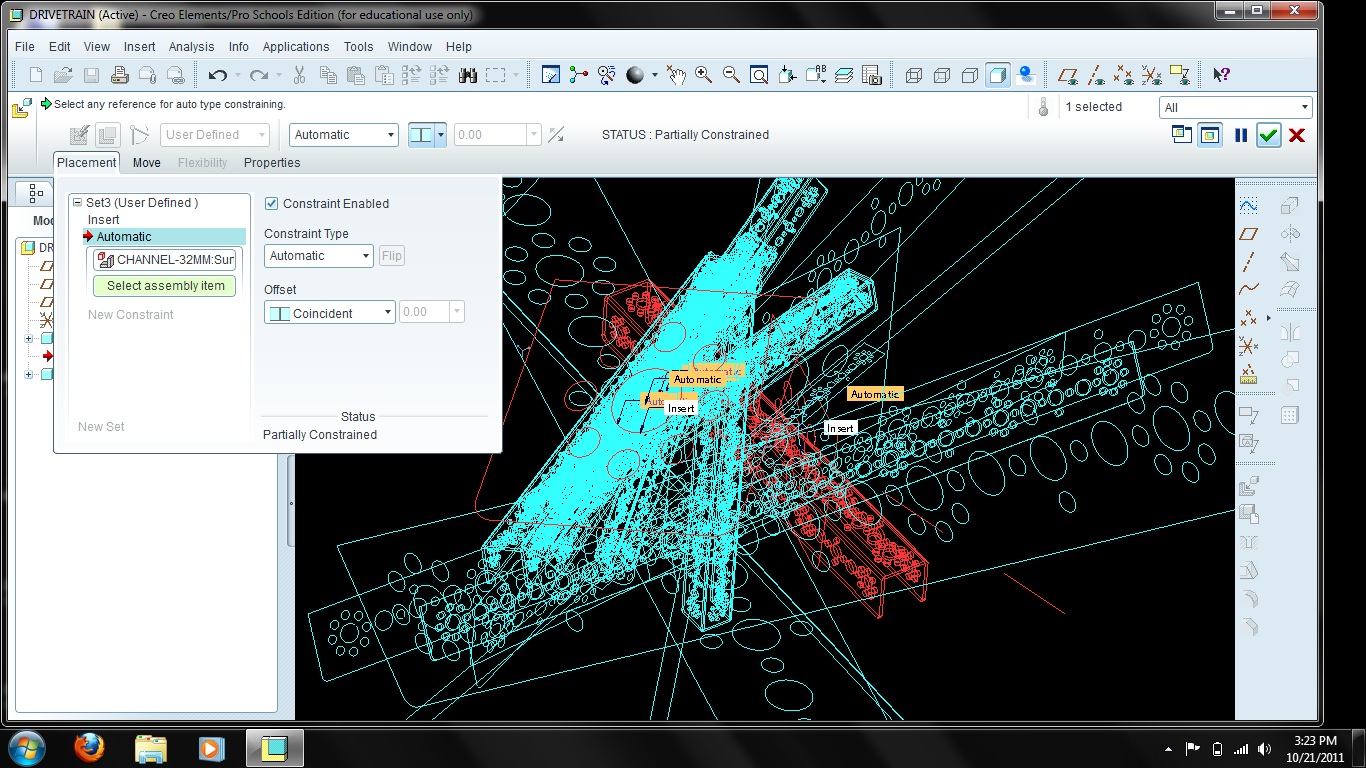Toggle no hidden display mode

point(969,75)
